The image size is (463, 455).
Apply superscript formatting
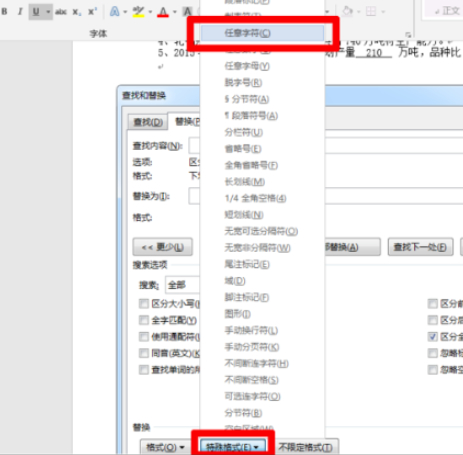click(92, 12)
